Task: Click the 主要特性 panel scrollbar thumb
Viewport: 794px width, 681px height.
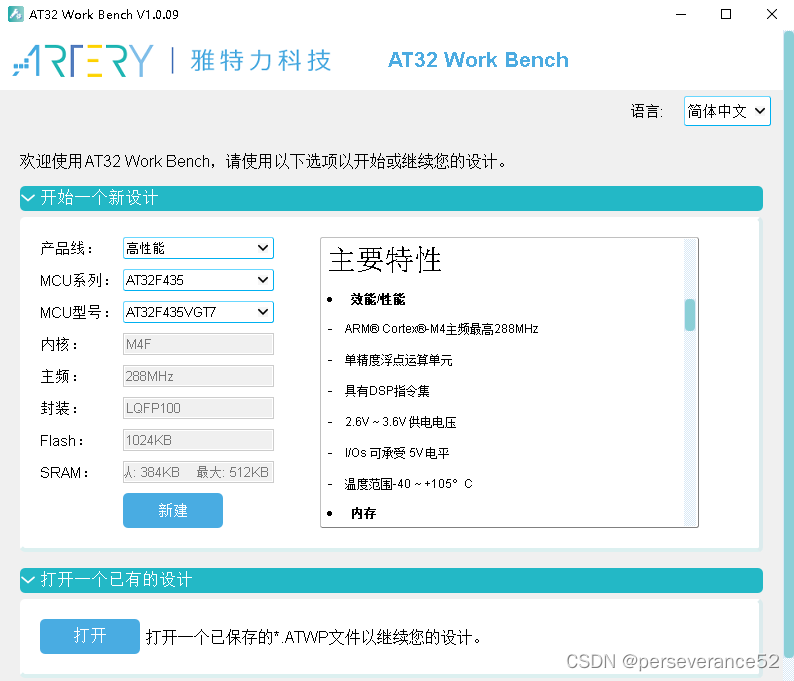Action: (x=690, y=314)
